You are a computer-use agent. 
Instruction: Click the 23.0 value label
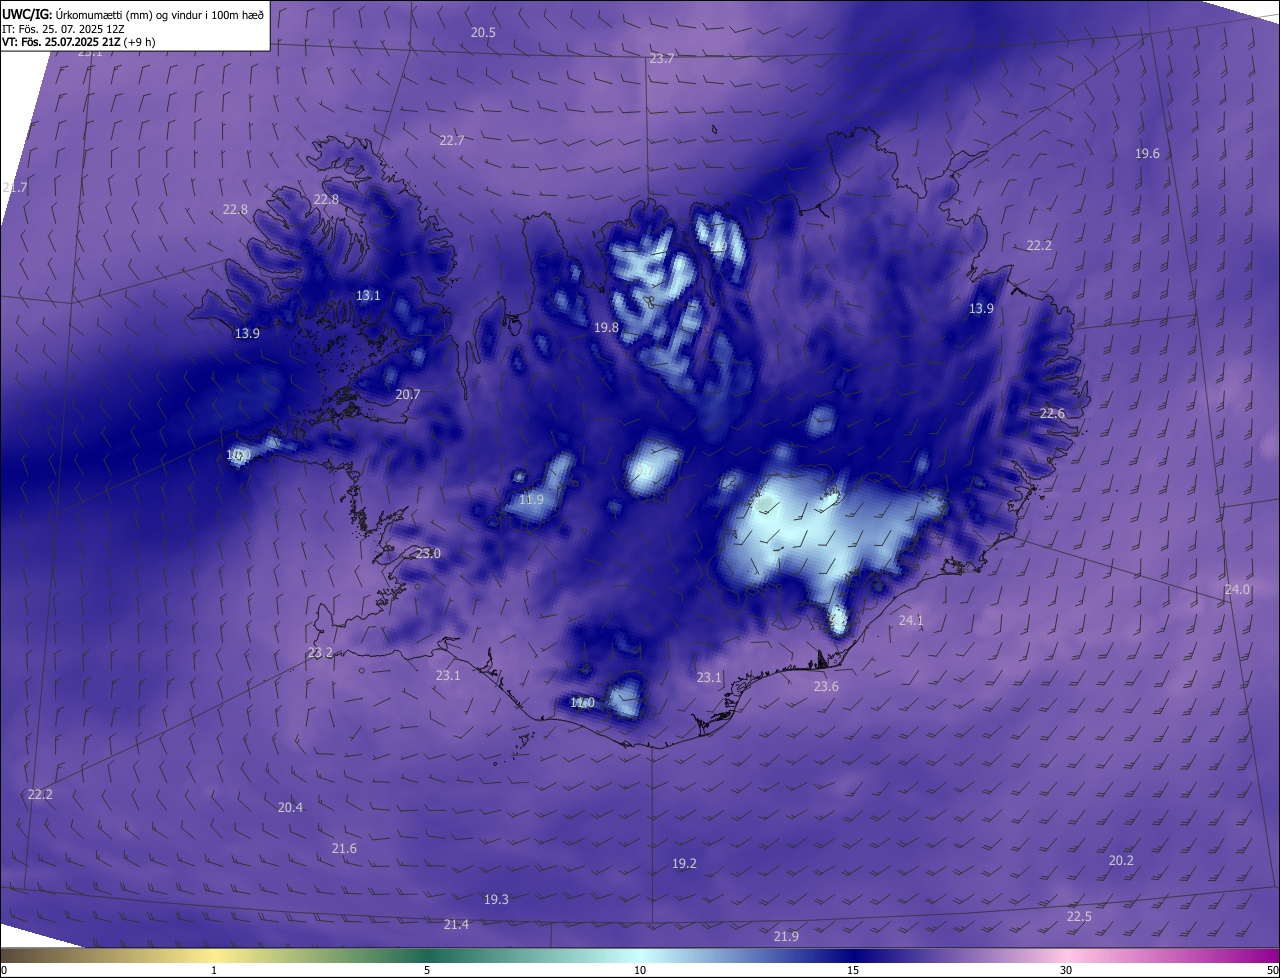[x=428, y=554]
